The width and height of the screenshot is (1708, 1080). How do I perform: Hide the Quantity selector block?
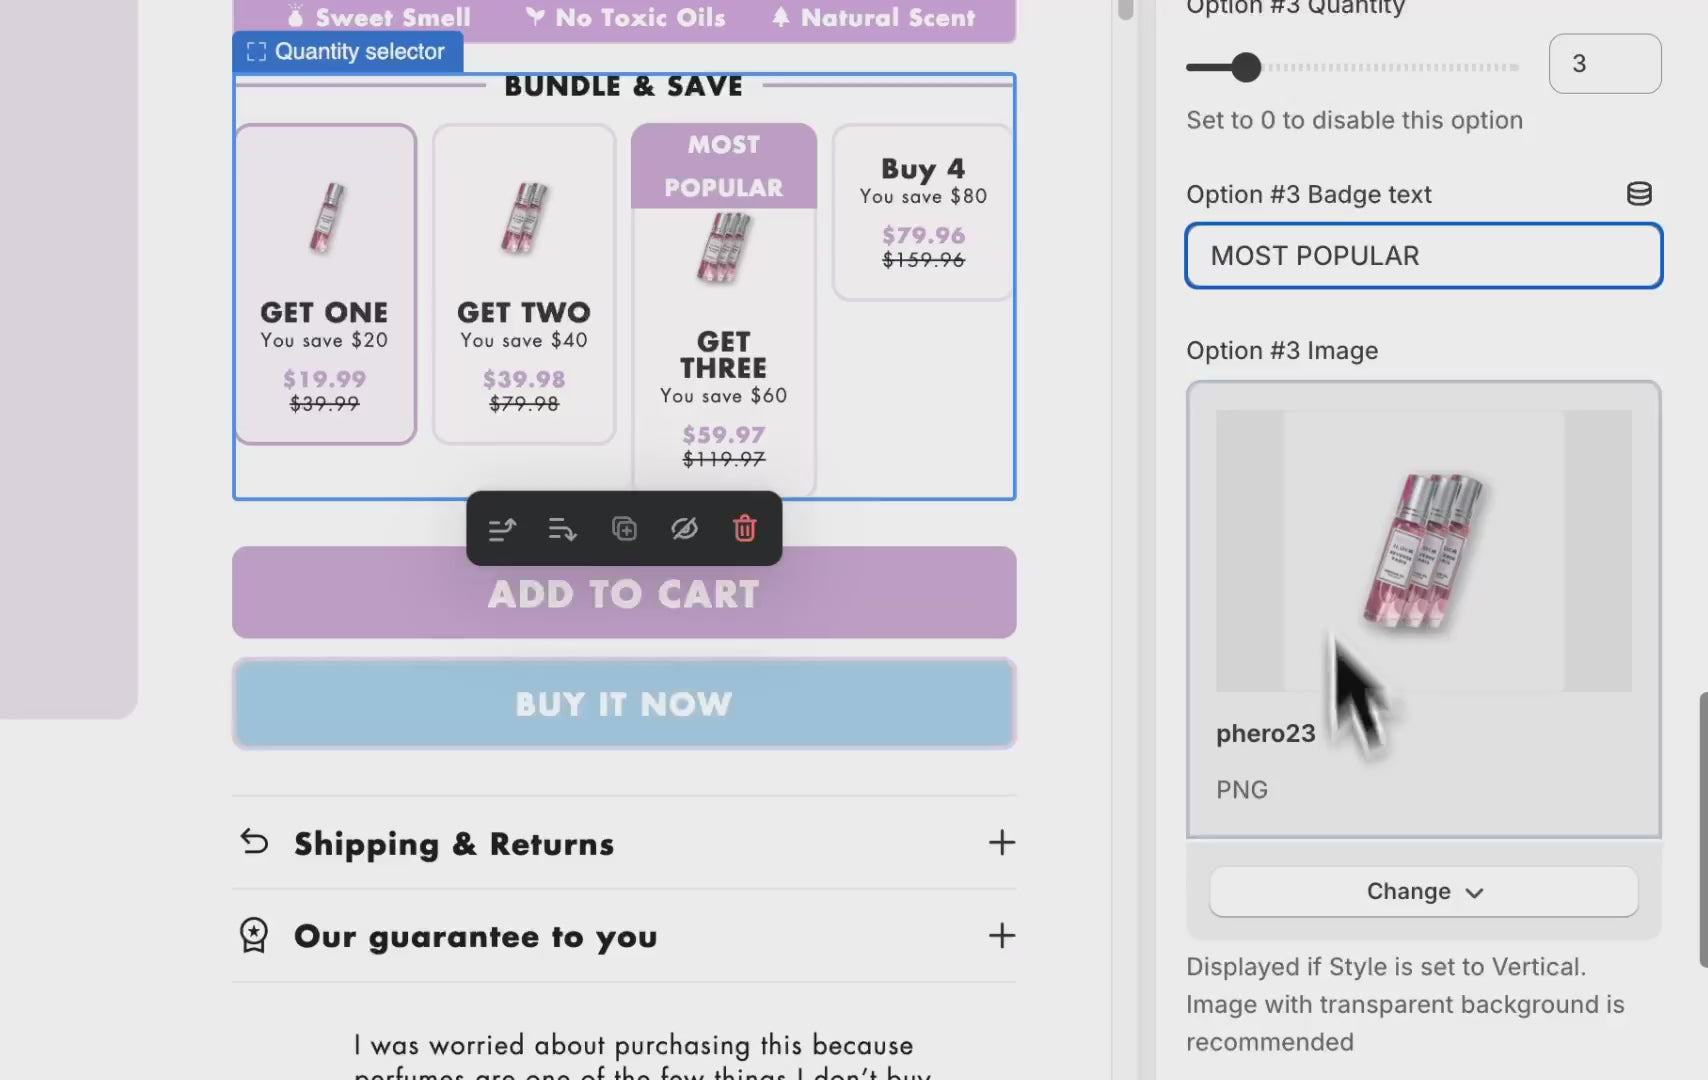(x=684, y=528)
